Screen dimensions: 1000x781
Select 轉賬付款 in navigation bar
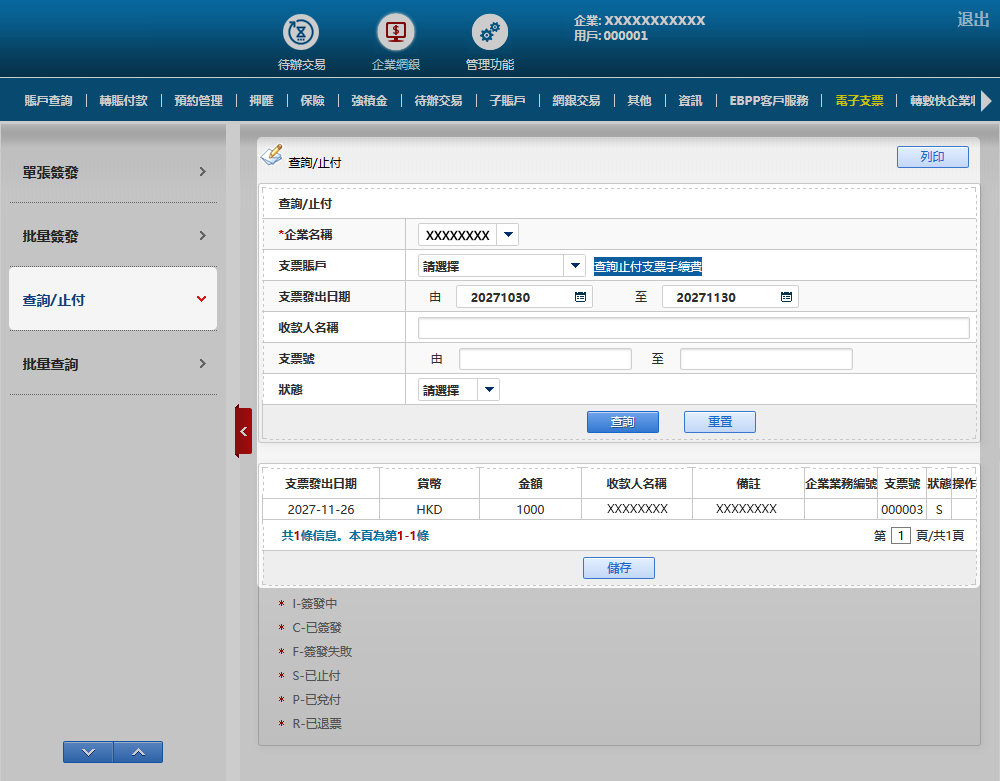coord(123,100)
